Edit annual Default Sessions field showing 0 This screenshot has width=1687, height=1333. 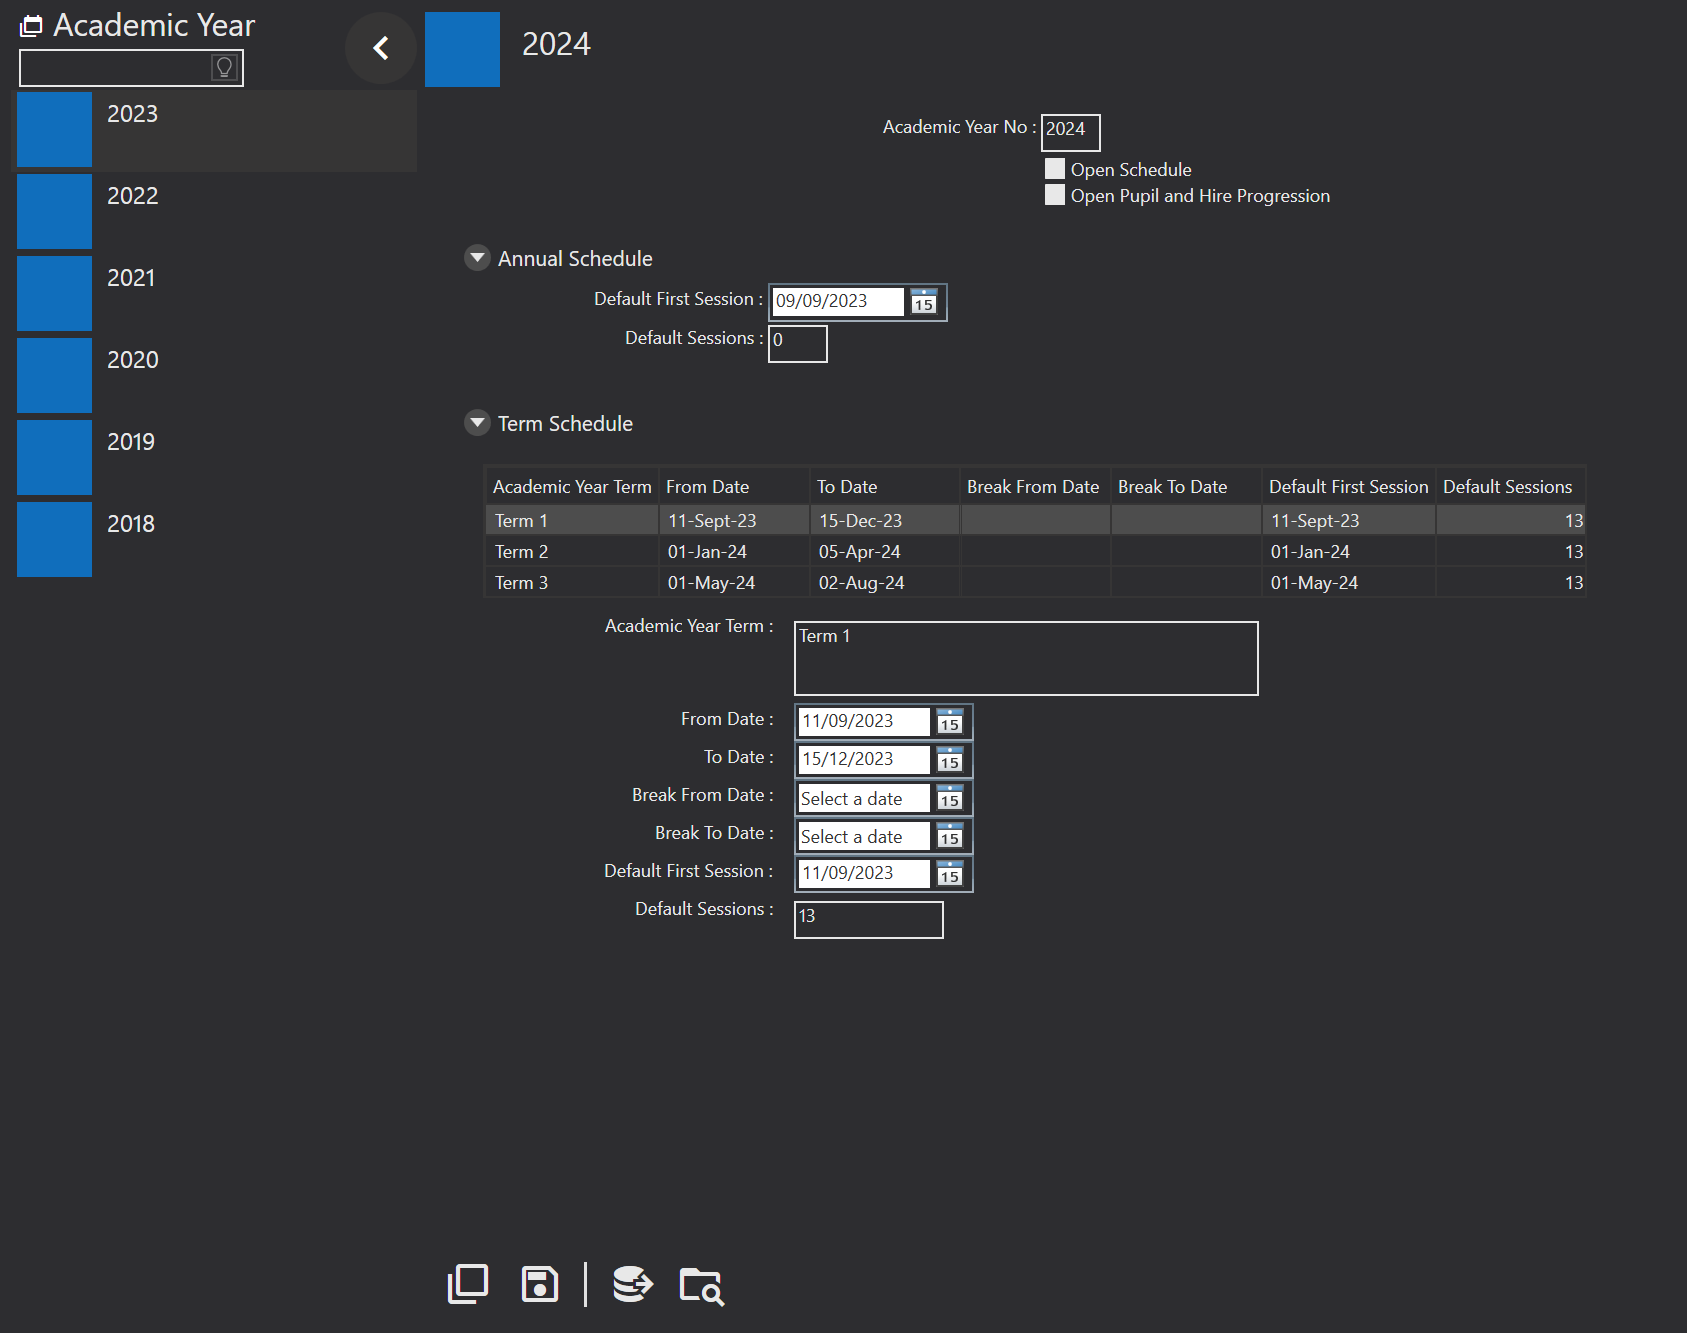(798, 344)
